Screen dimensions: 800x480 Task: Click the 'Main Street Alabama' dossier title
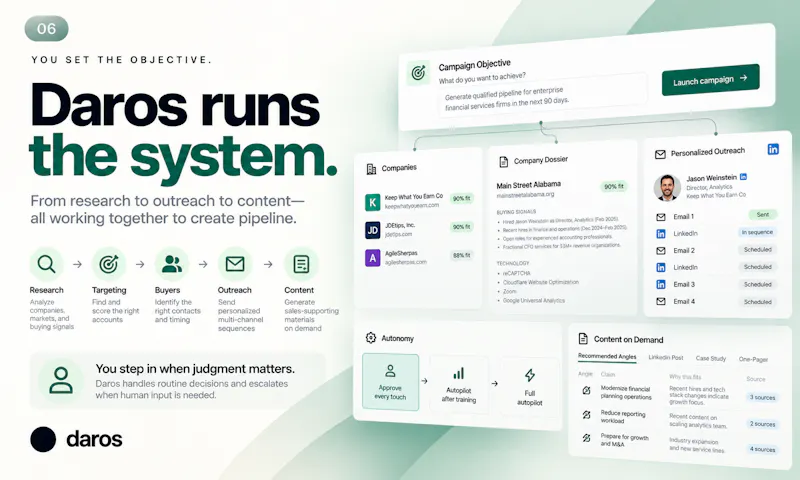(529, 185)
